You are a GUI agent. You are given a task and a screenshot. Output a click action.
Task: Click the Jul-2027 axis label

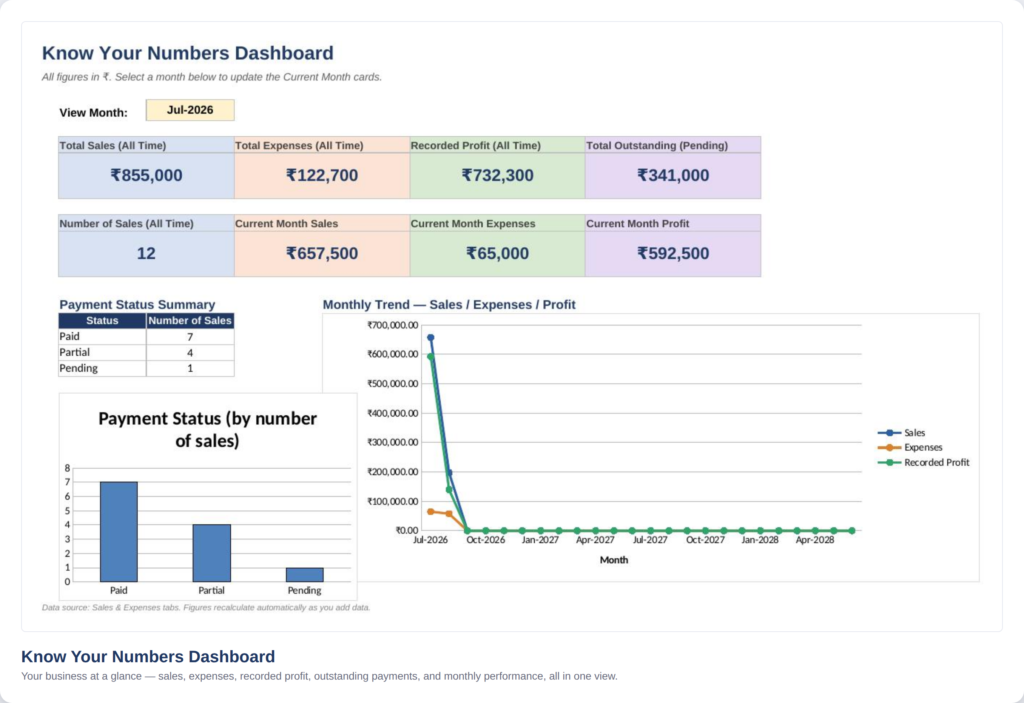(x=650, y=540)
